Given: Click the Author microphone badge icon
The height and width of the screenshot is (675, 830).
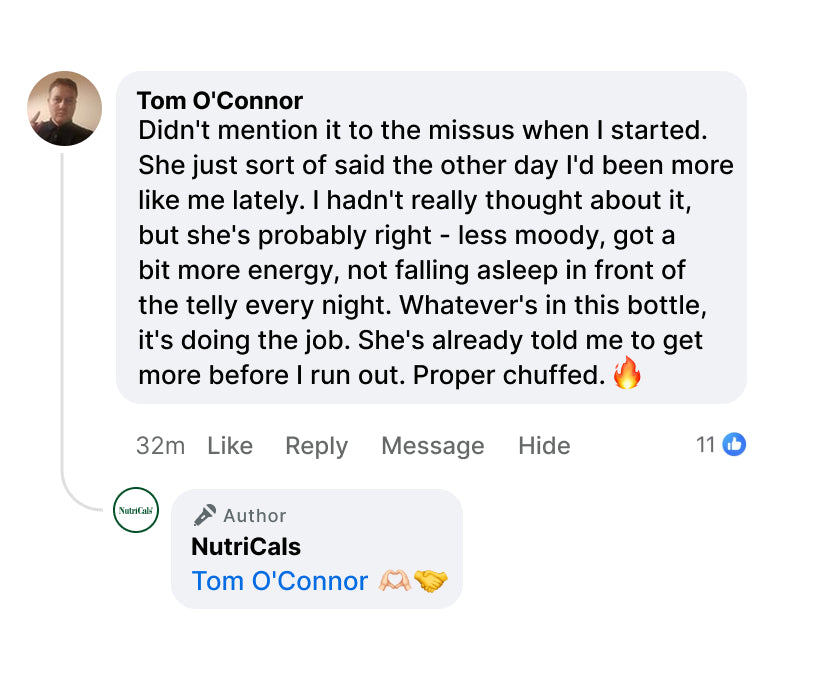Looking at the screenshot, I should pyautogui.click(x=204, y=515).
